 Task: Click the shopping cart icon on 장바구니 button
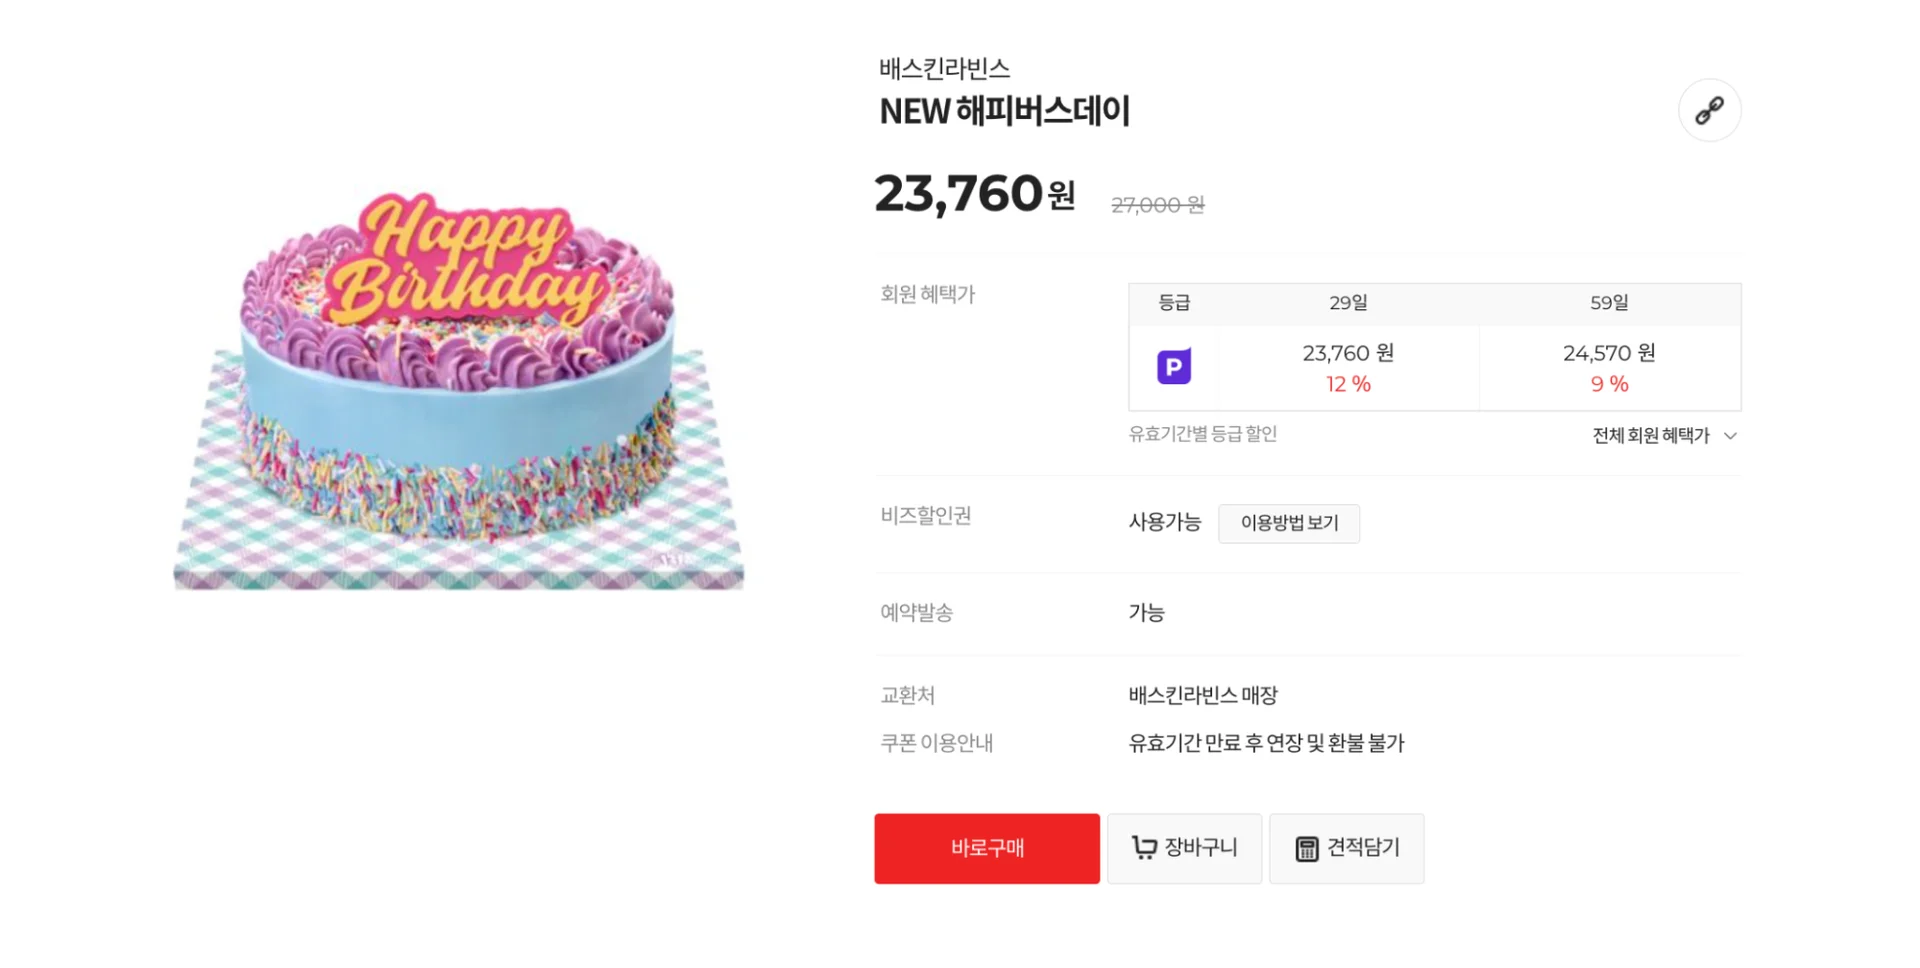(1145, 847)
